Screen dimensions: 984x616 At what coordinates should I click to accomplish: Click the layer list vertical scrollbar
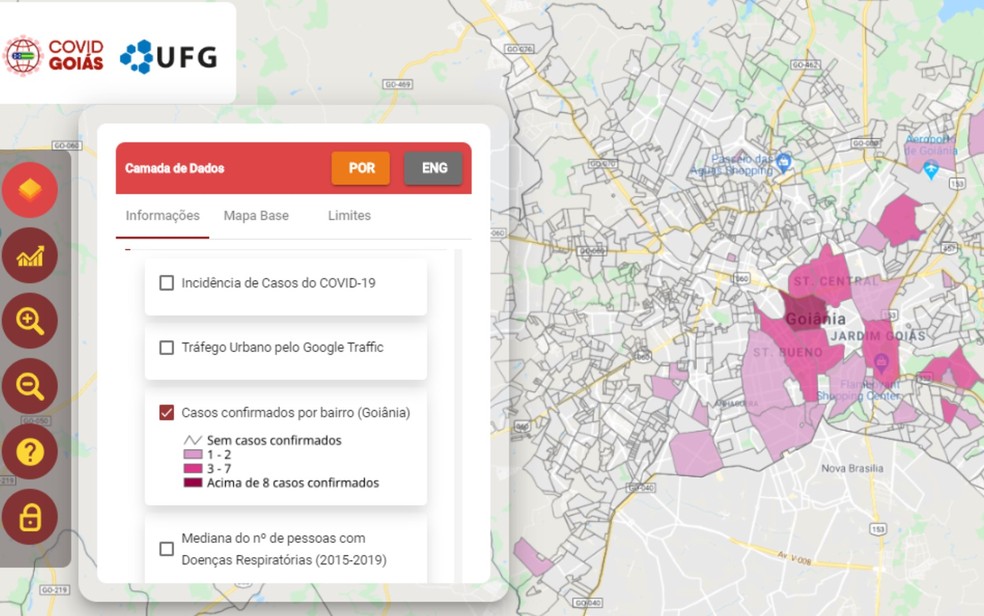pos(458,416)
